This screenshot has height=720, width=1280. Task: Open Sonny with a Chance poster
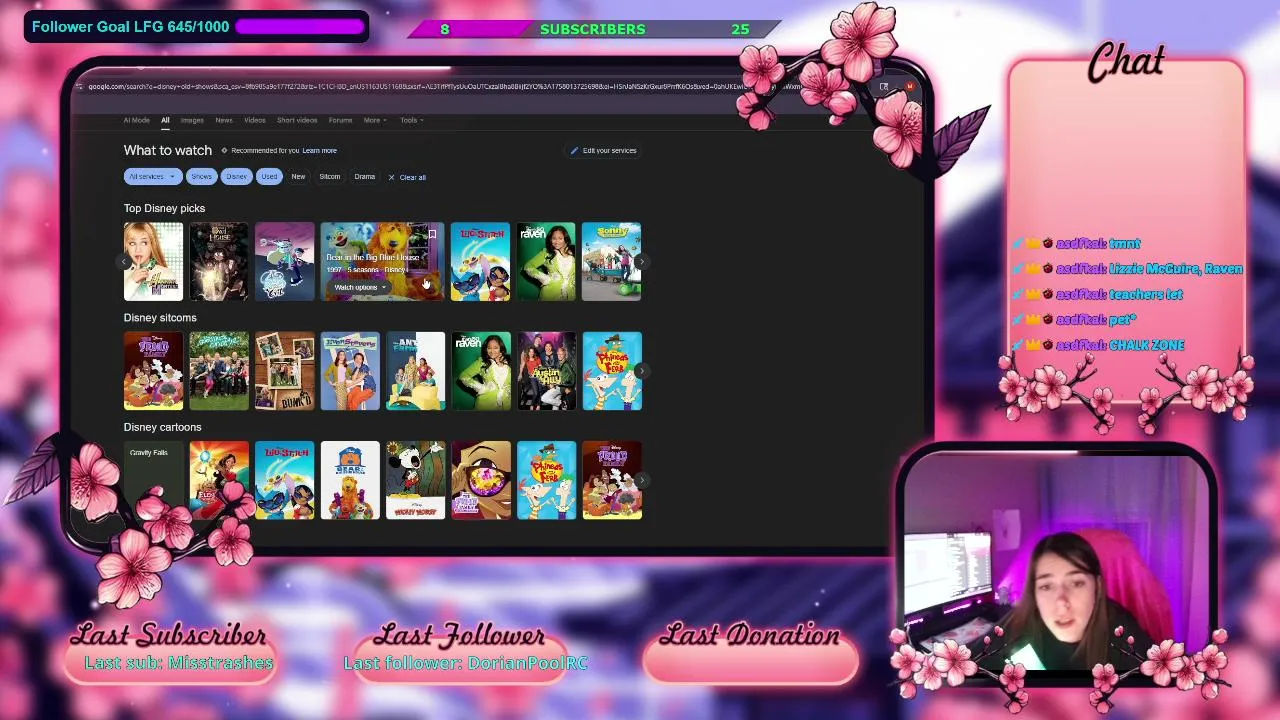611,262
